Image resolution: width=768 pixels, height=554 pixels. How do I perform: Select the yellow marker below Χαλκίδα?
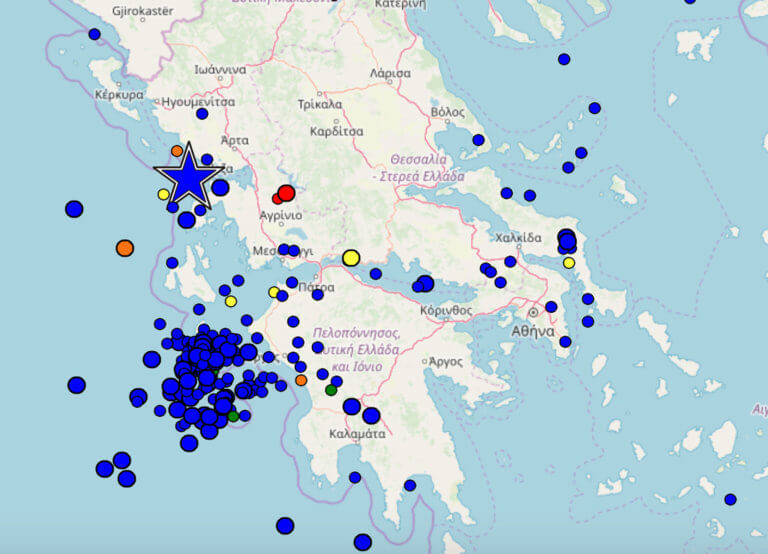pyautogui.click(x=569, y=263)
